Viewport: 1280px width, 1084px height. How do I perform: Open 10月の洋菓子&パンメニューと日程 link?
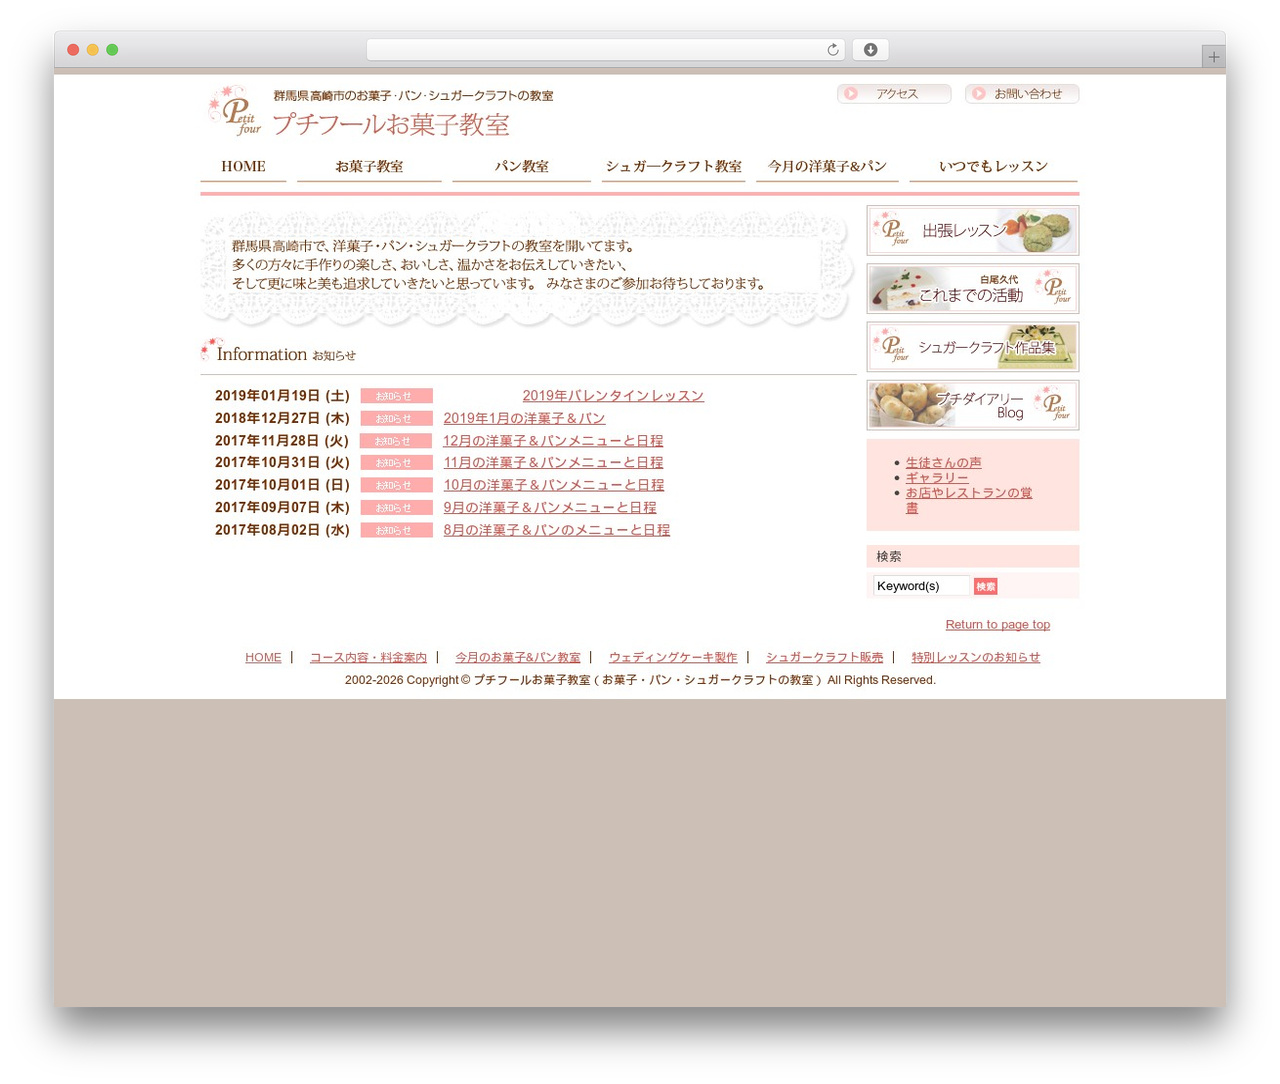point(553,485)
